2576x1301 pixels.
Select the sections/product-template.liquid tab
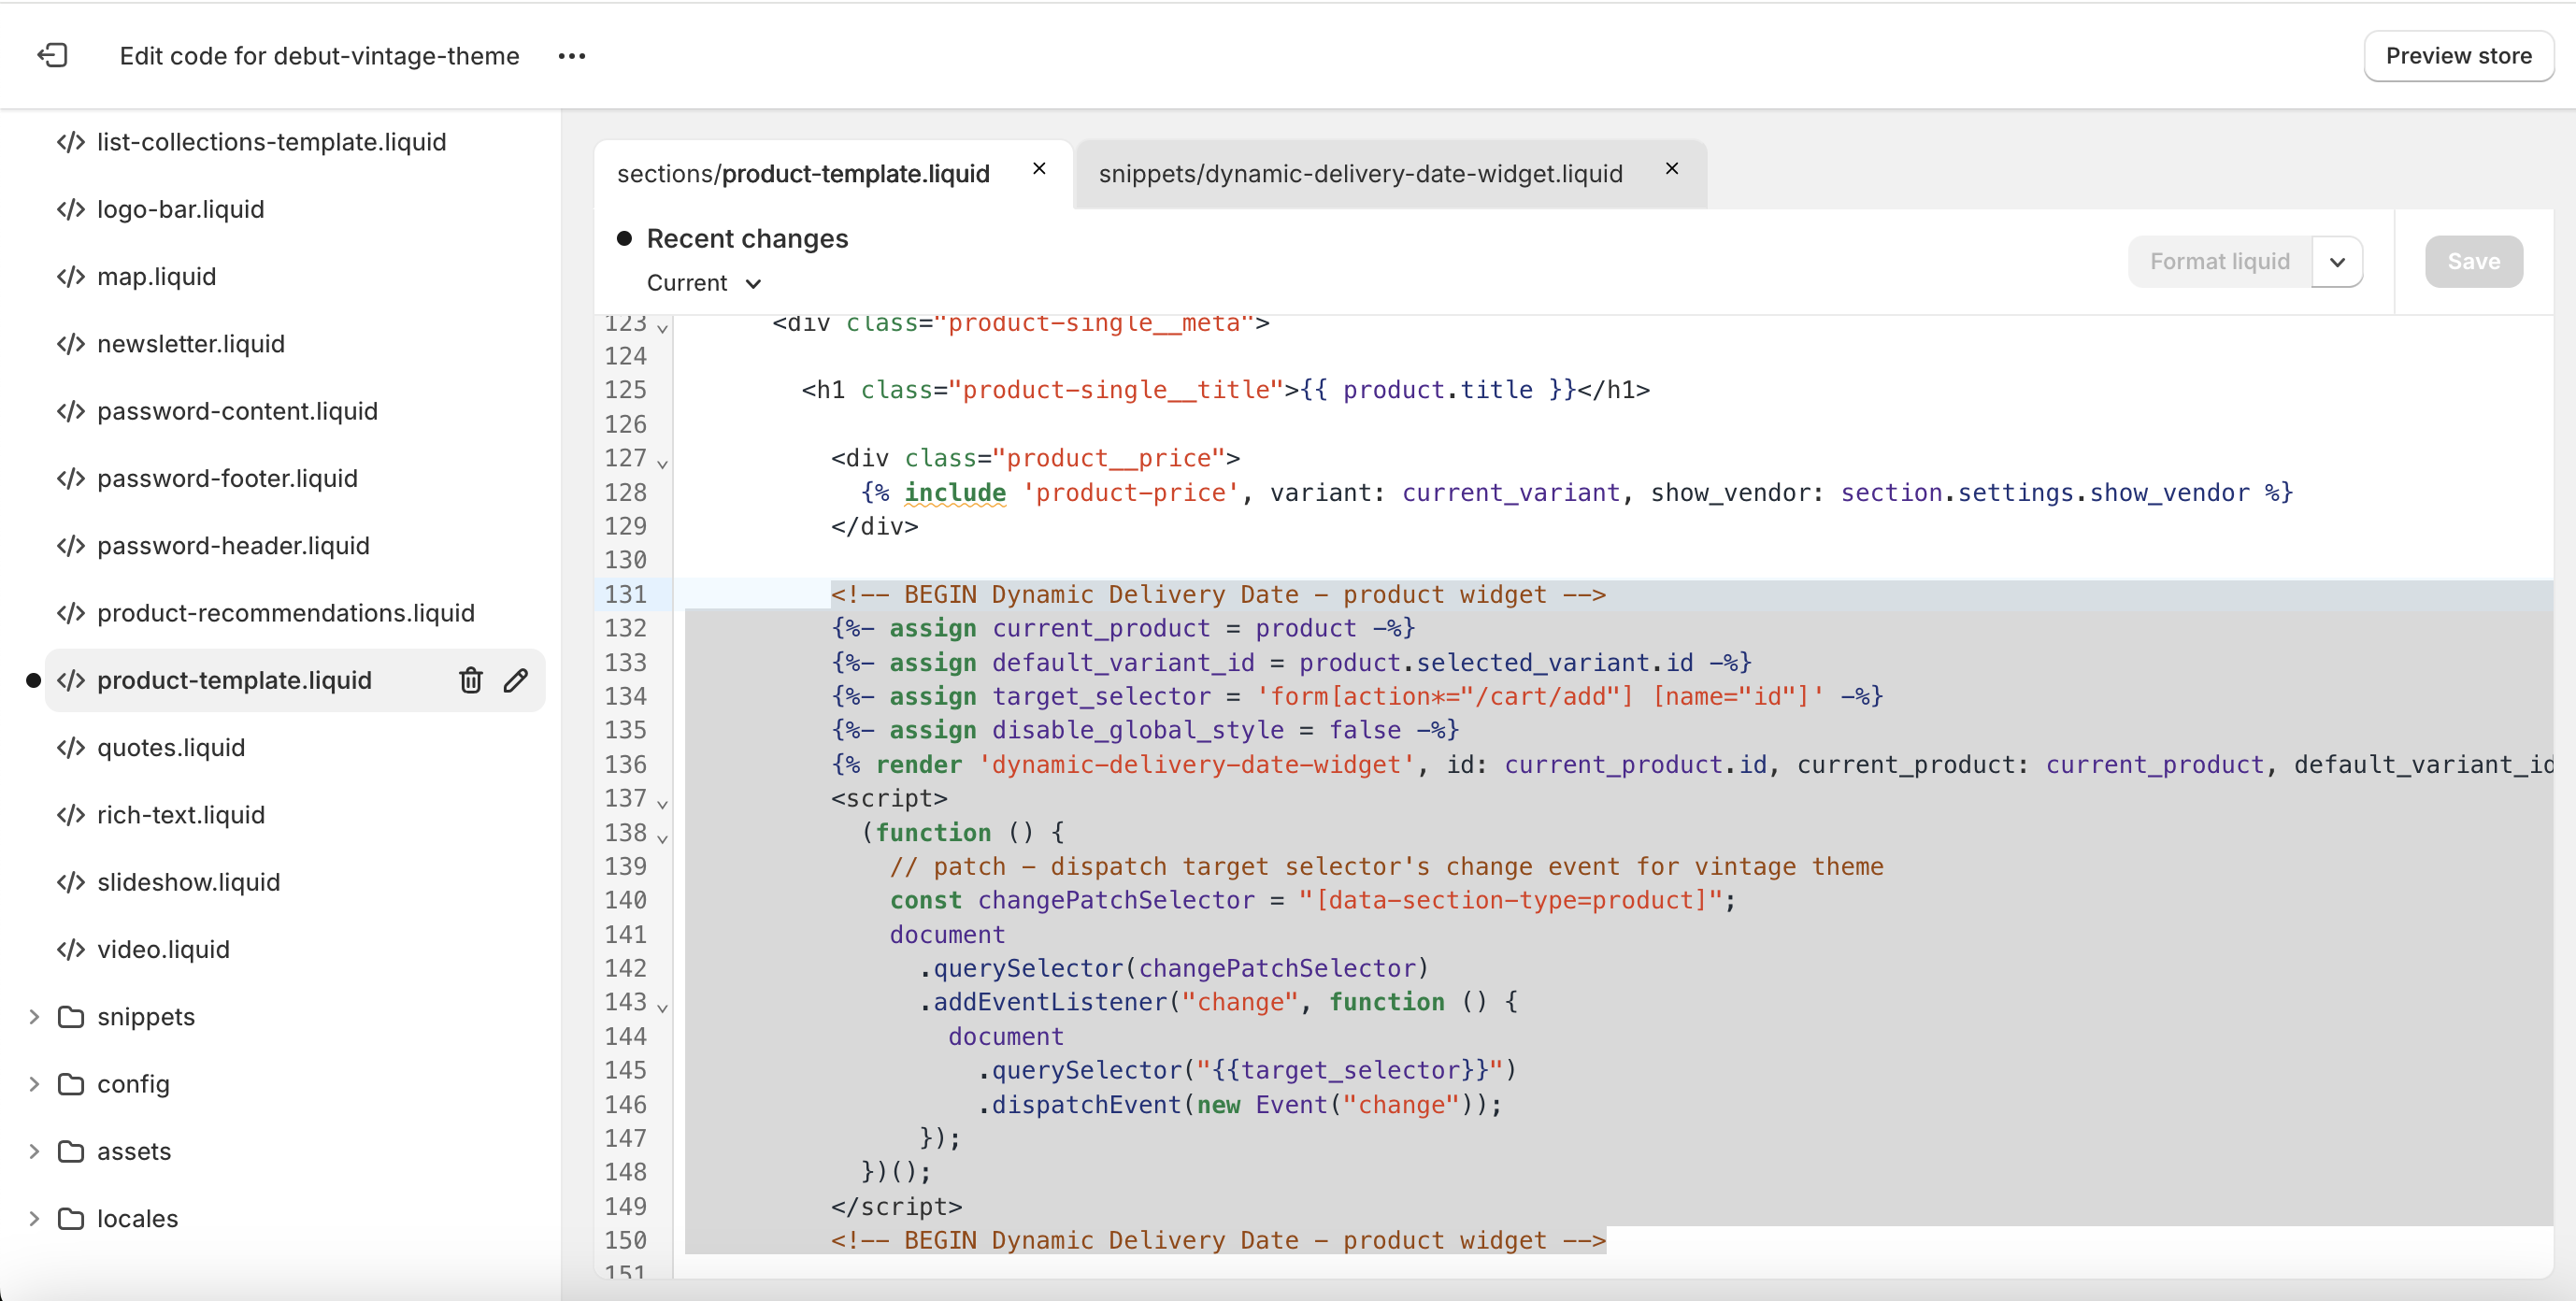pyautogui.click(x=803, y=174)
